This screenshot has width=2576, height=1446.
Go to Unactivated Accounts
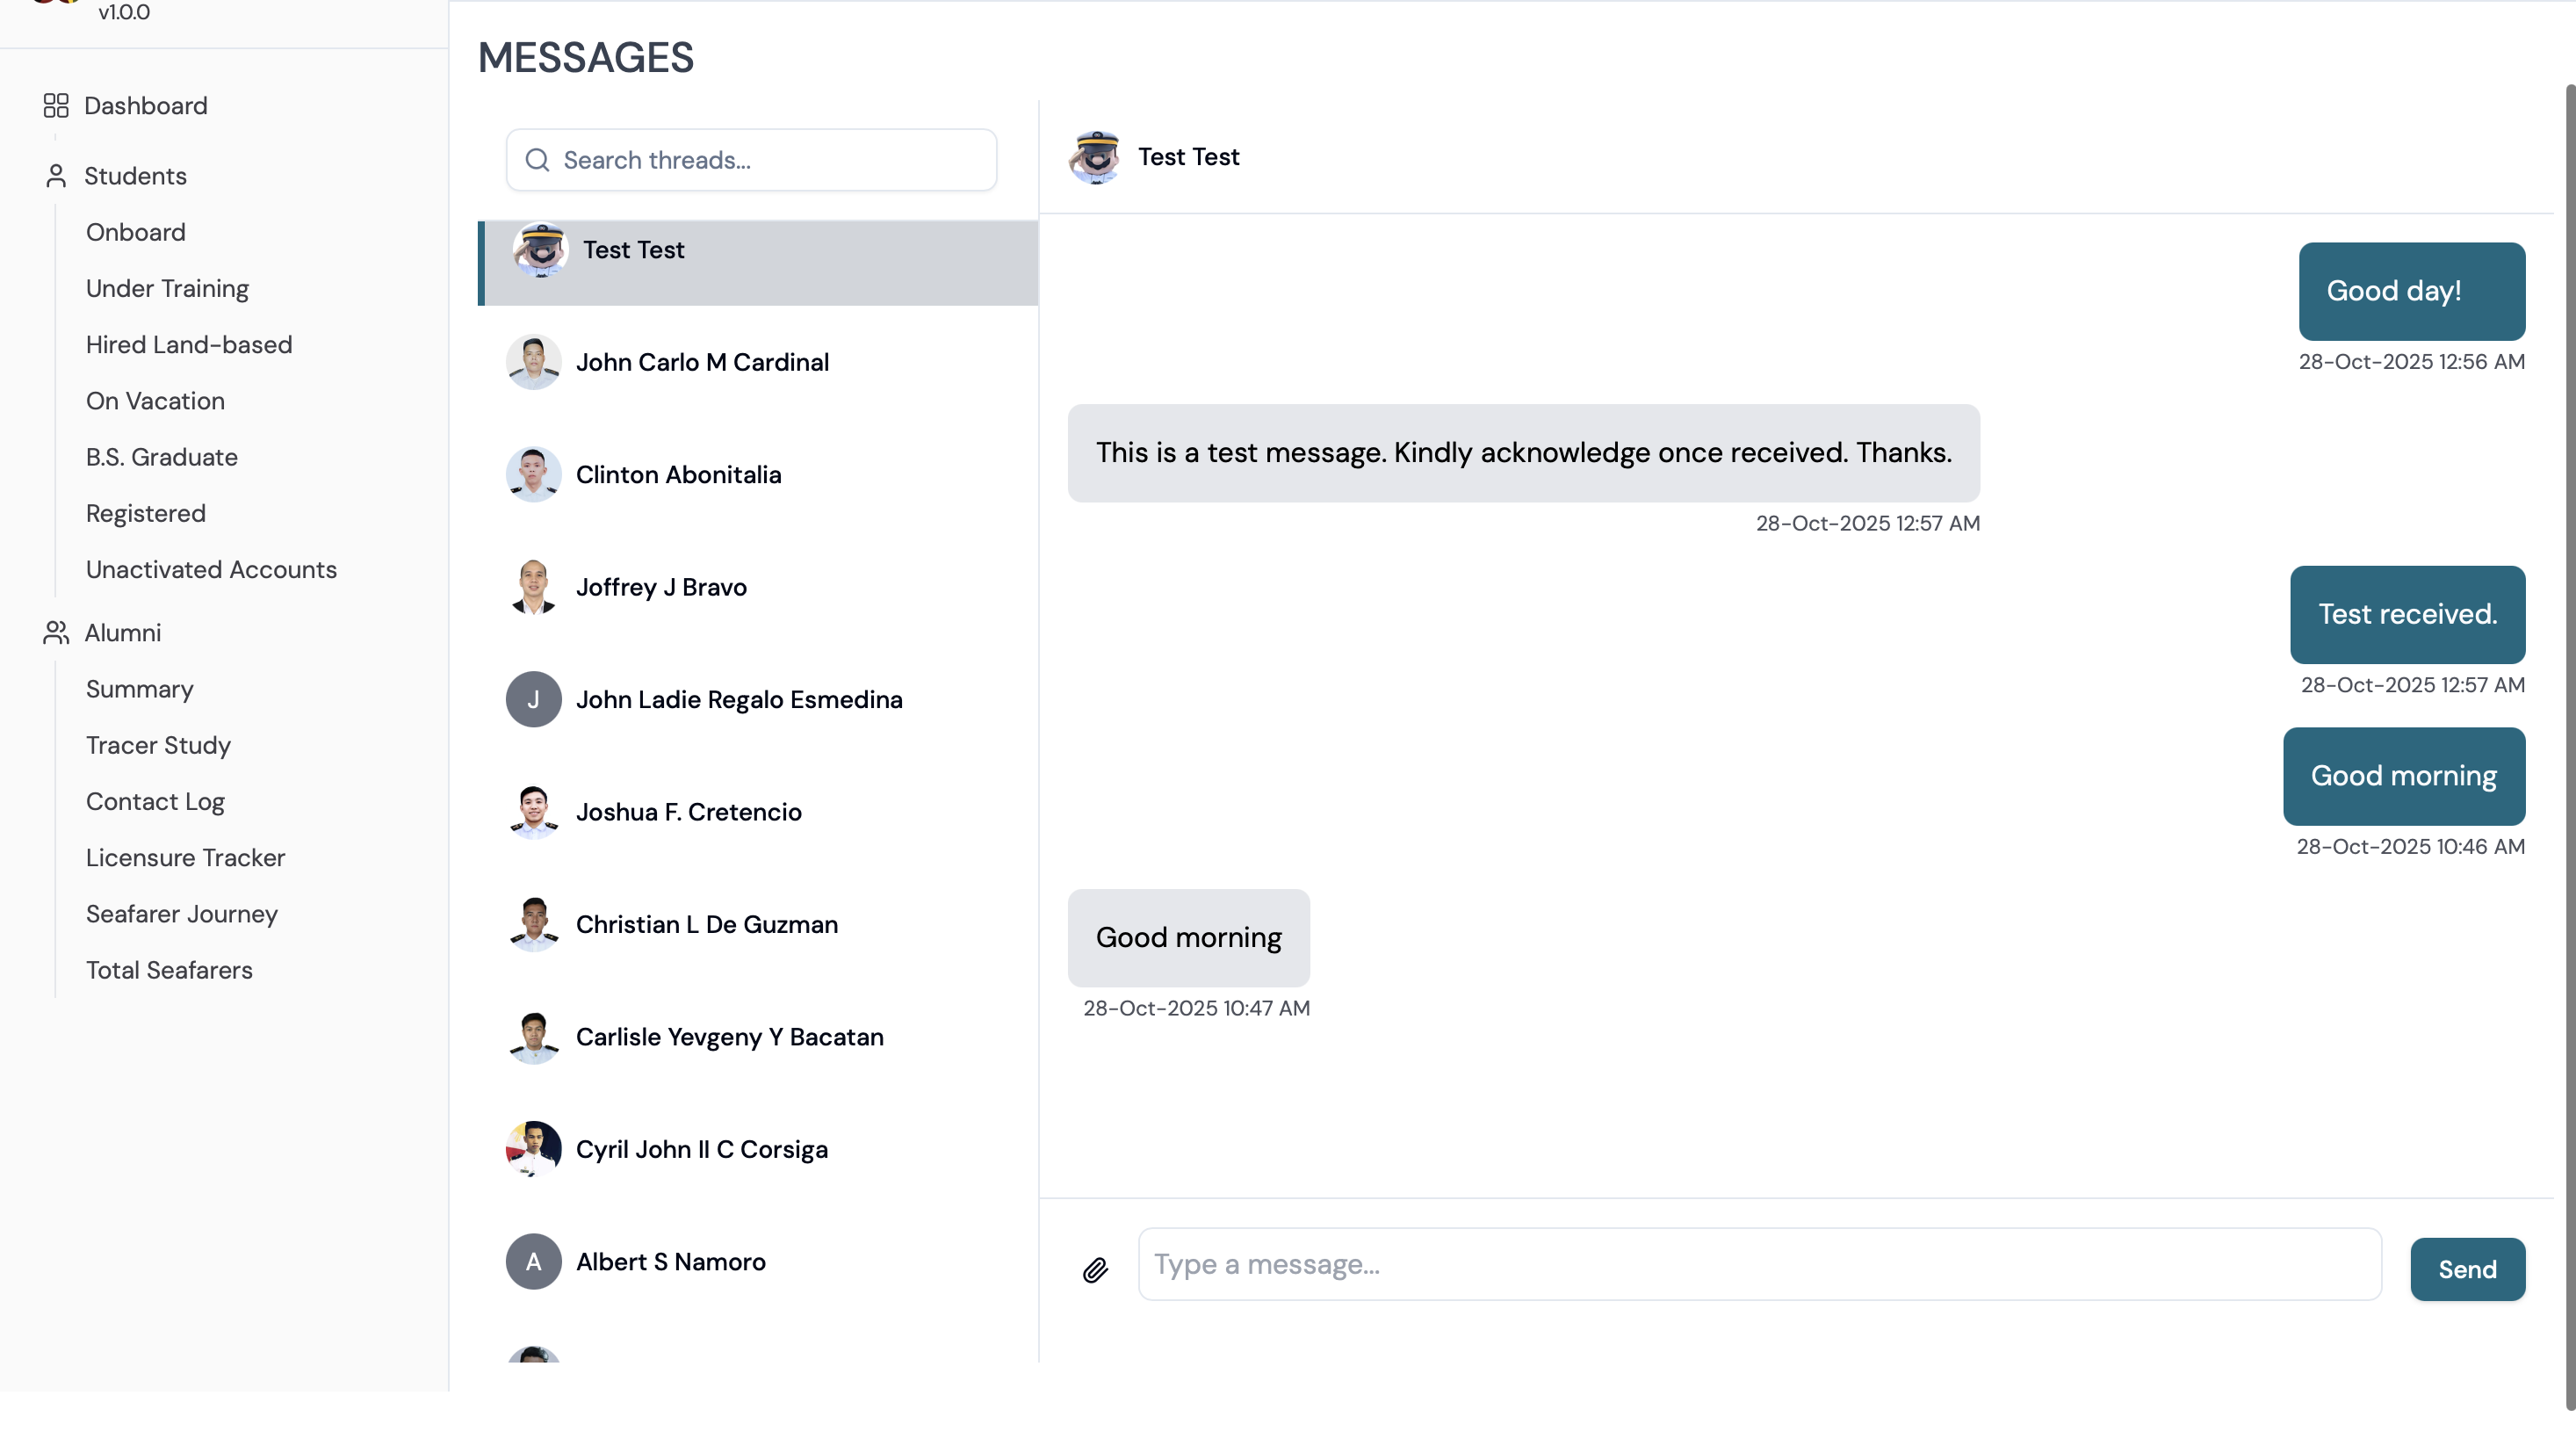coord(211,570)
